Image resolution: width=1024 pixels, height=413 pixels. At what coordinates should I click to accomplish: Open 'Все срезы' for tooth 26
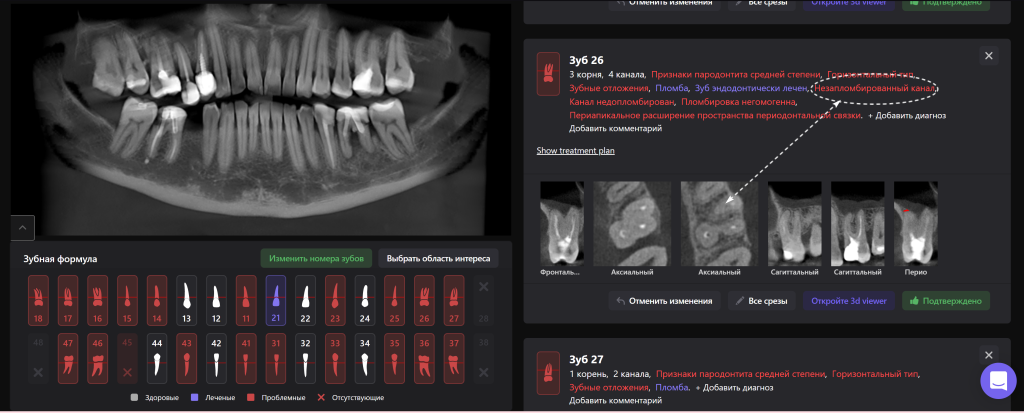pos(761,300)
